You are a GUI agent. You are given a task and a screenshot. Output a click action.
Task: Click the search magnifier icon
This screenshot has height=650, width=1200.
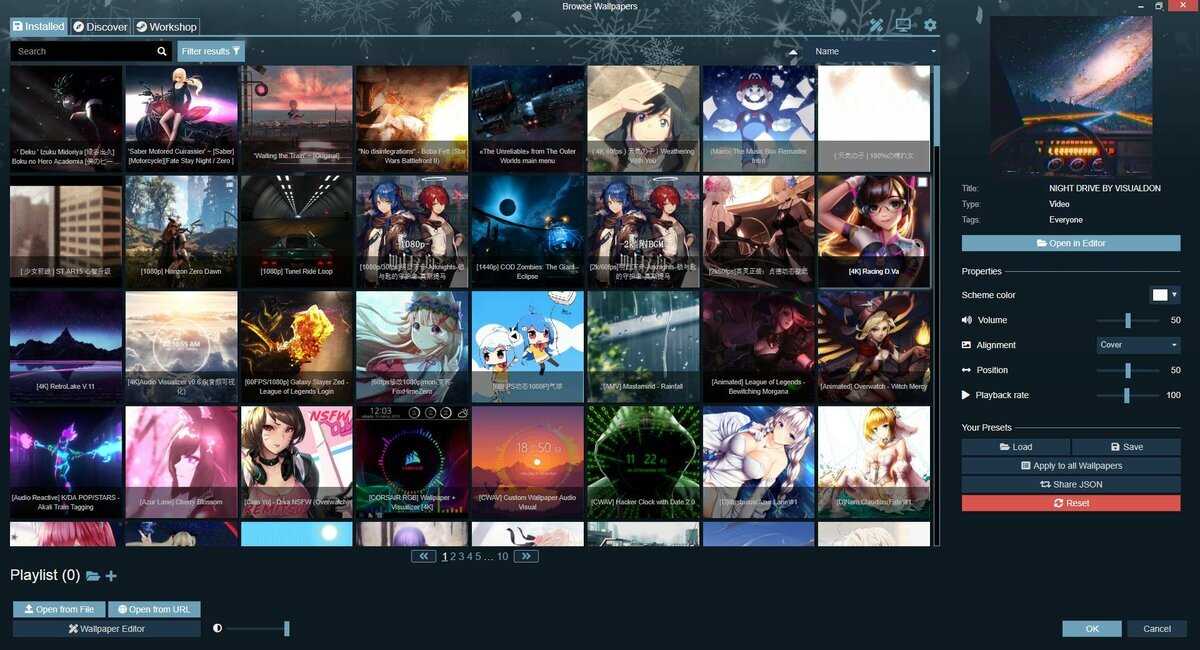tap(162, 51)
